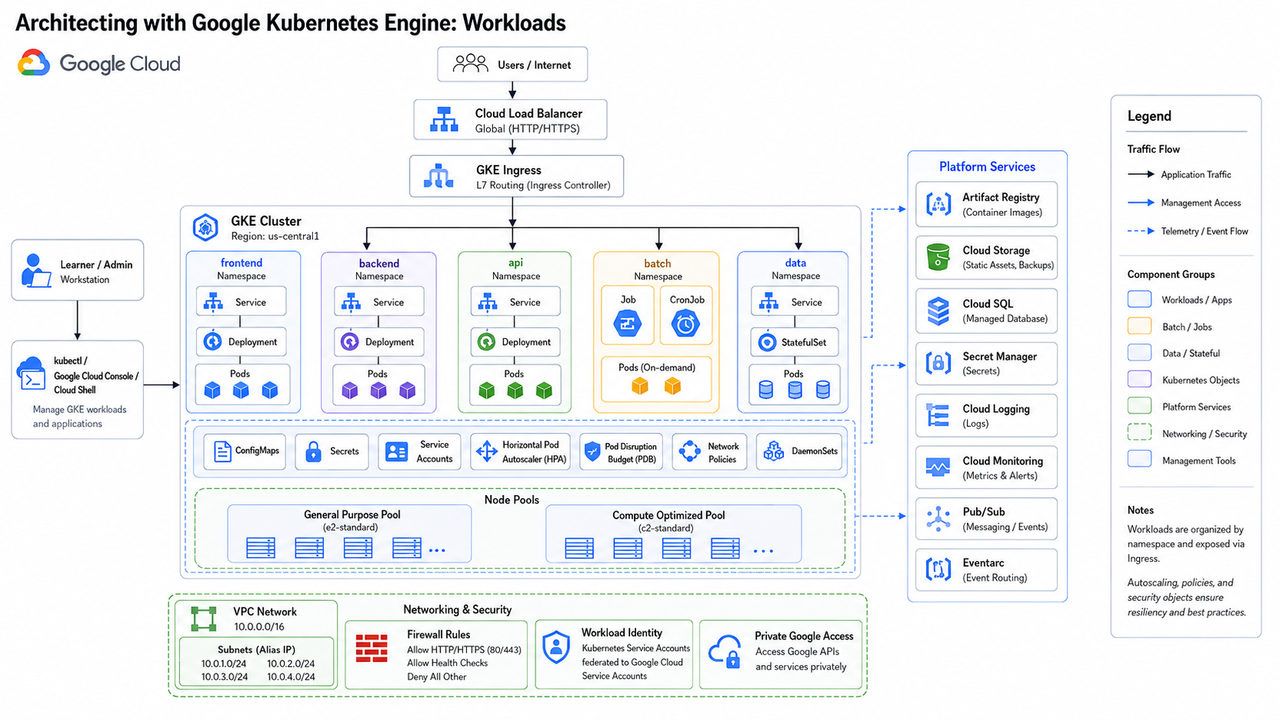Click the Job icon in batch namespace
This screenshot has width=1280, height=720.
point(626,322)
